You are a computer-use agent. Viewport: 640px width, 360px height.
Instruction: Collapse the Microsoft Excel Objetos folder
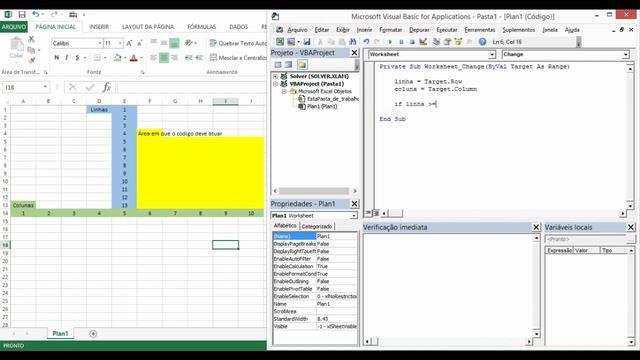[284, 91]
